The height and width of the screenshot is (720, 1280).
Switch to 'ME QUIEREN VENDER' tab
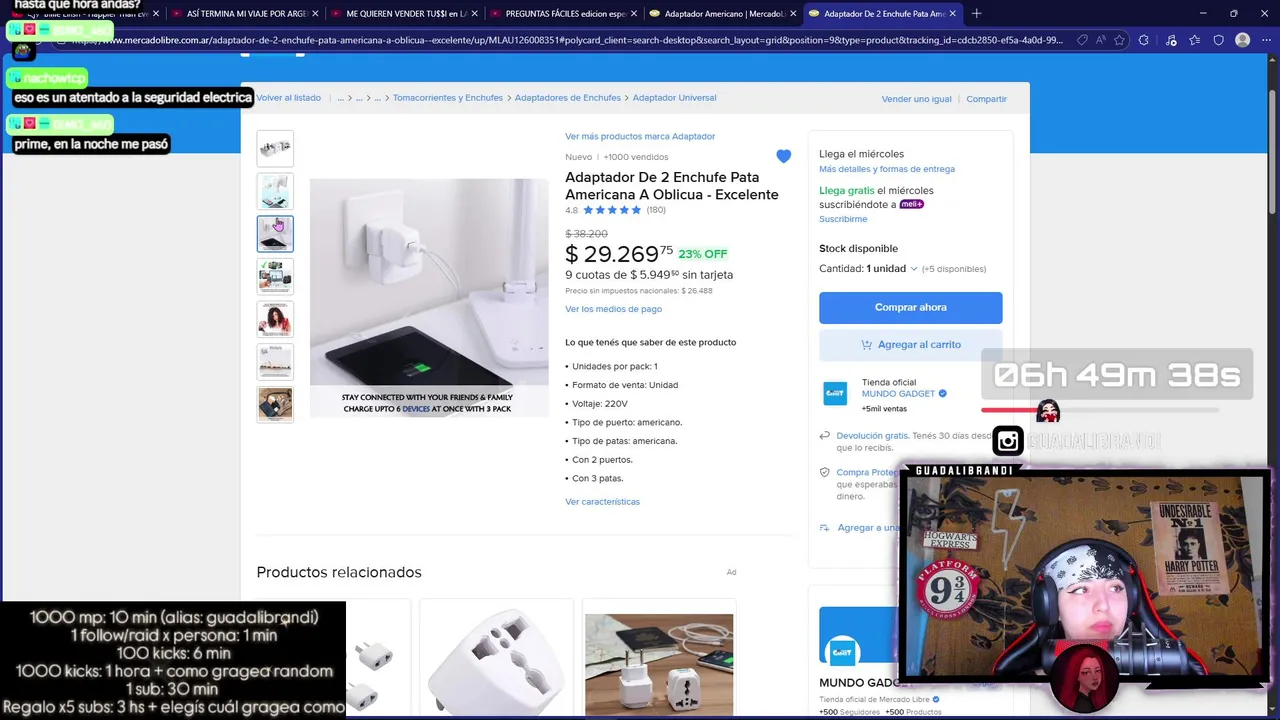click(x=403, y=14)
